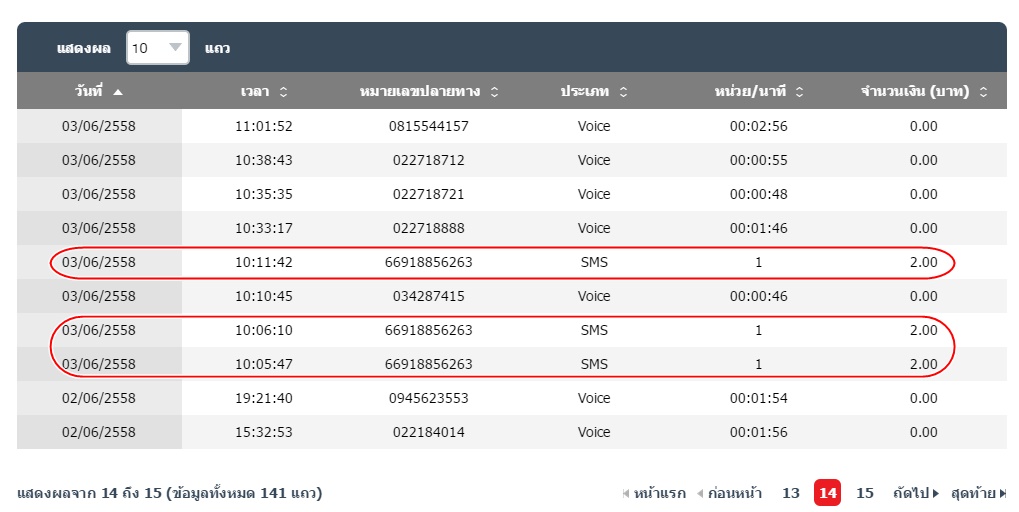Go to ก่อนหน้า previous page
Viewport: 1019px width, 512px height.
click(x=730, y=493)
